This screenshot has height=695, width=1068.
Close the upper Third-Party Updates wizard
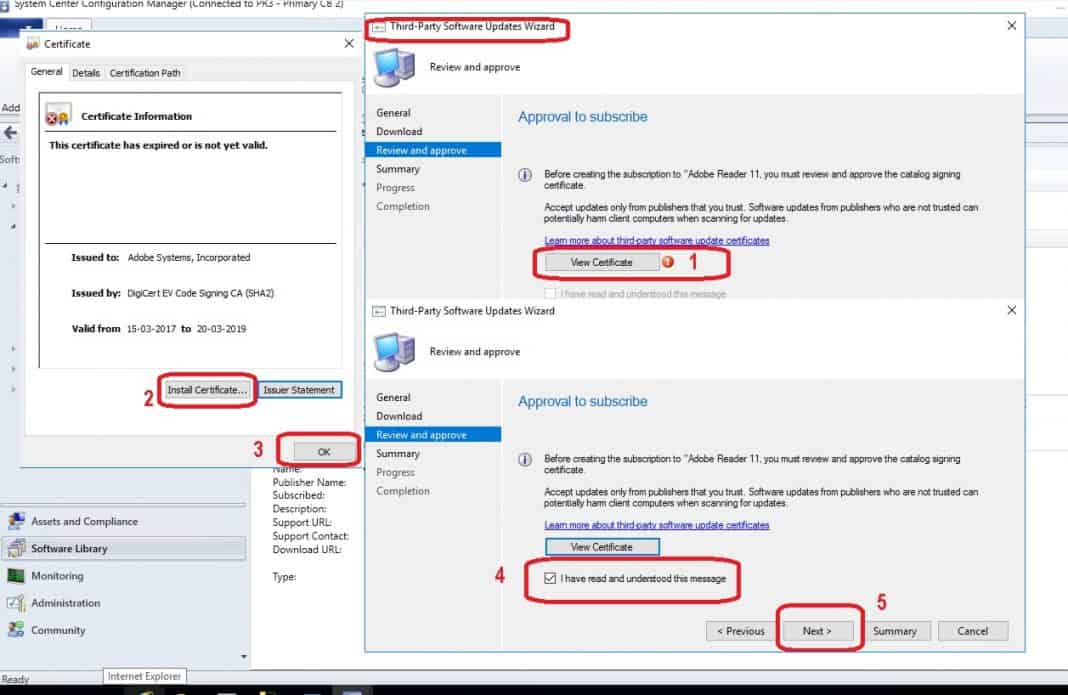tap(1011, 25)
